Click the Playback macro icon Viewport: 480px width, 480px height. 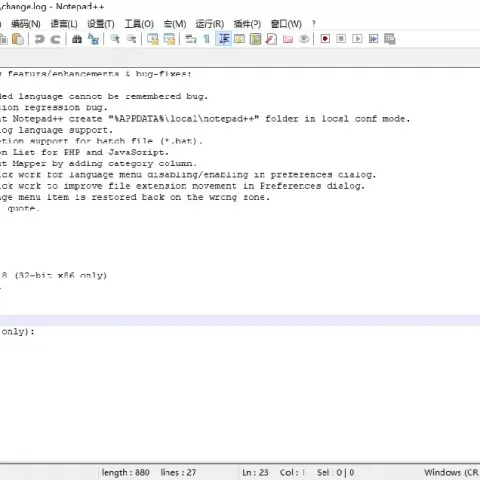point(357,39)
